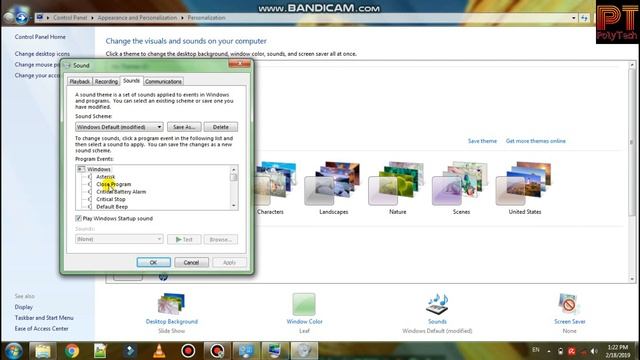Click the second red record icon on taskbar
The height and width of the screenshot is (360, 640).
pyautogui.click(x=217, y=351)
